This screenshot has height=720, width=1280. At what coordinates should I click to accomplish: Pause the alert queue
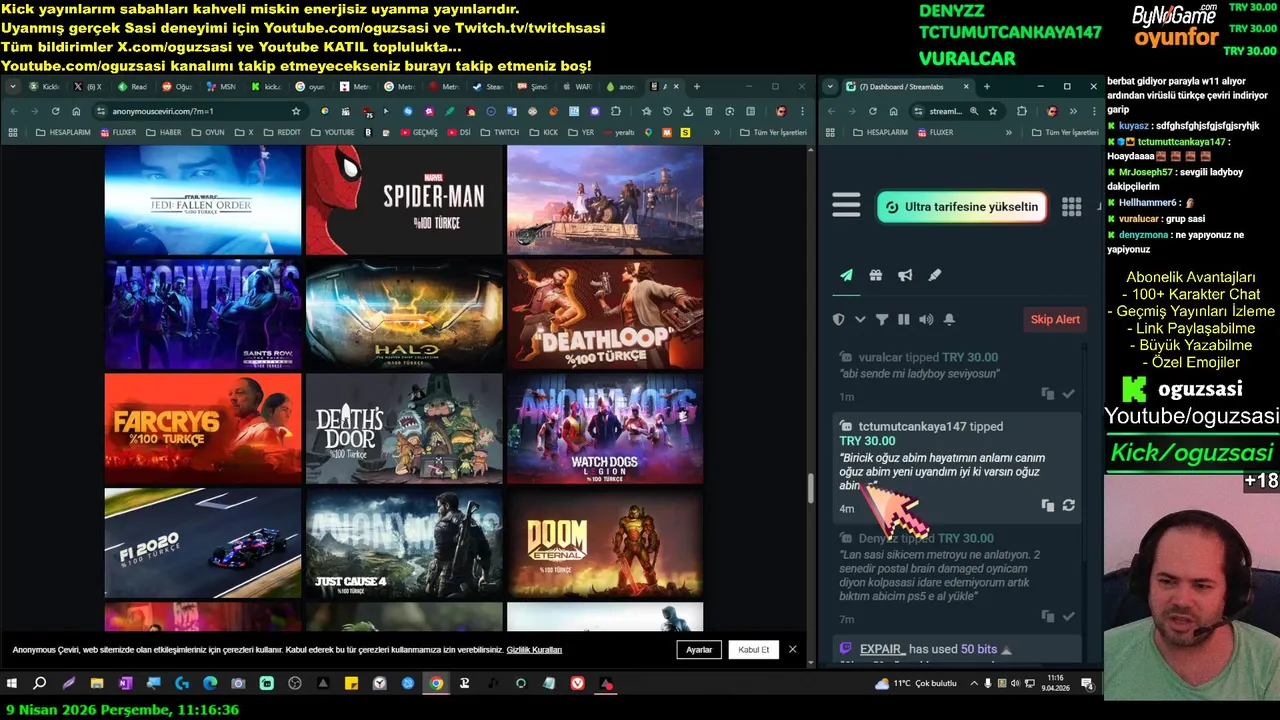coord(904,319)
